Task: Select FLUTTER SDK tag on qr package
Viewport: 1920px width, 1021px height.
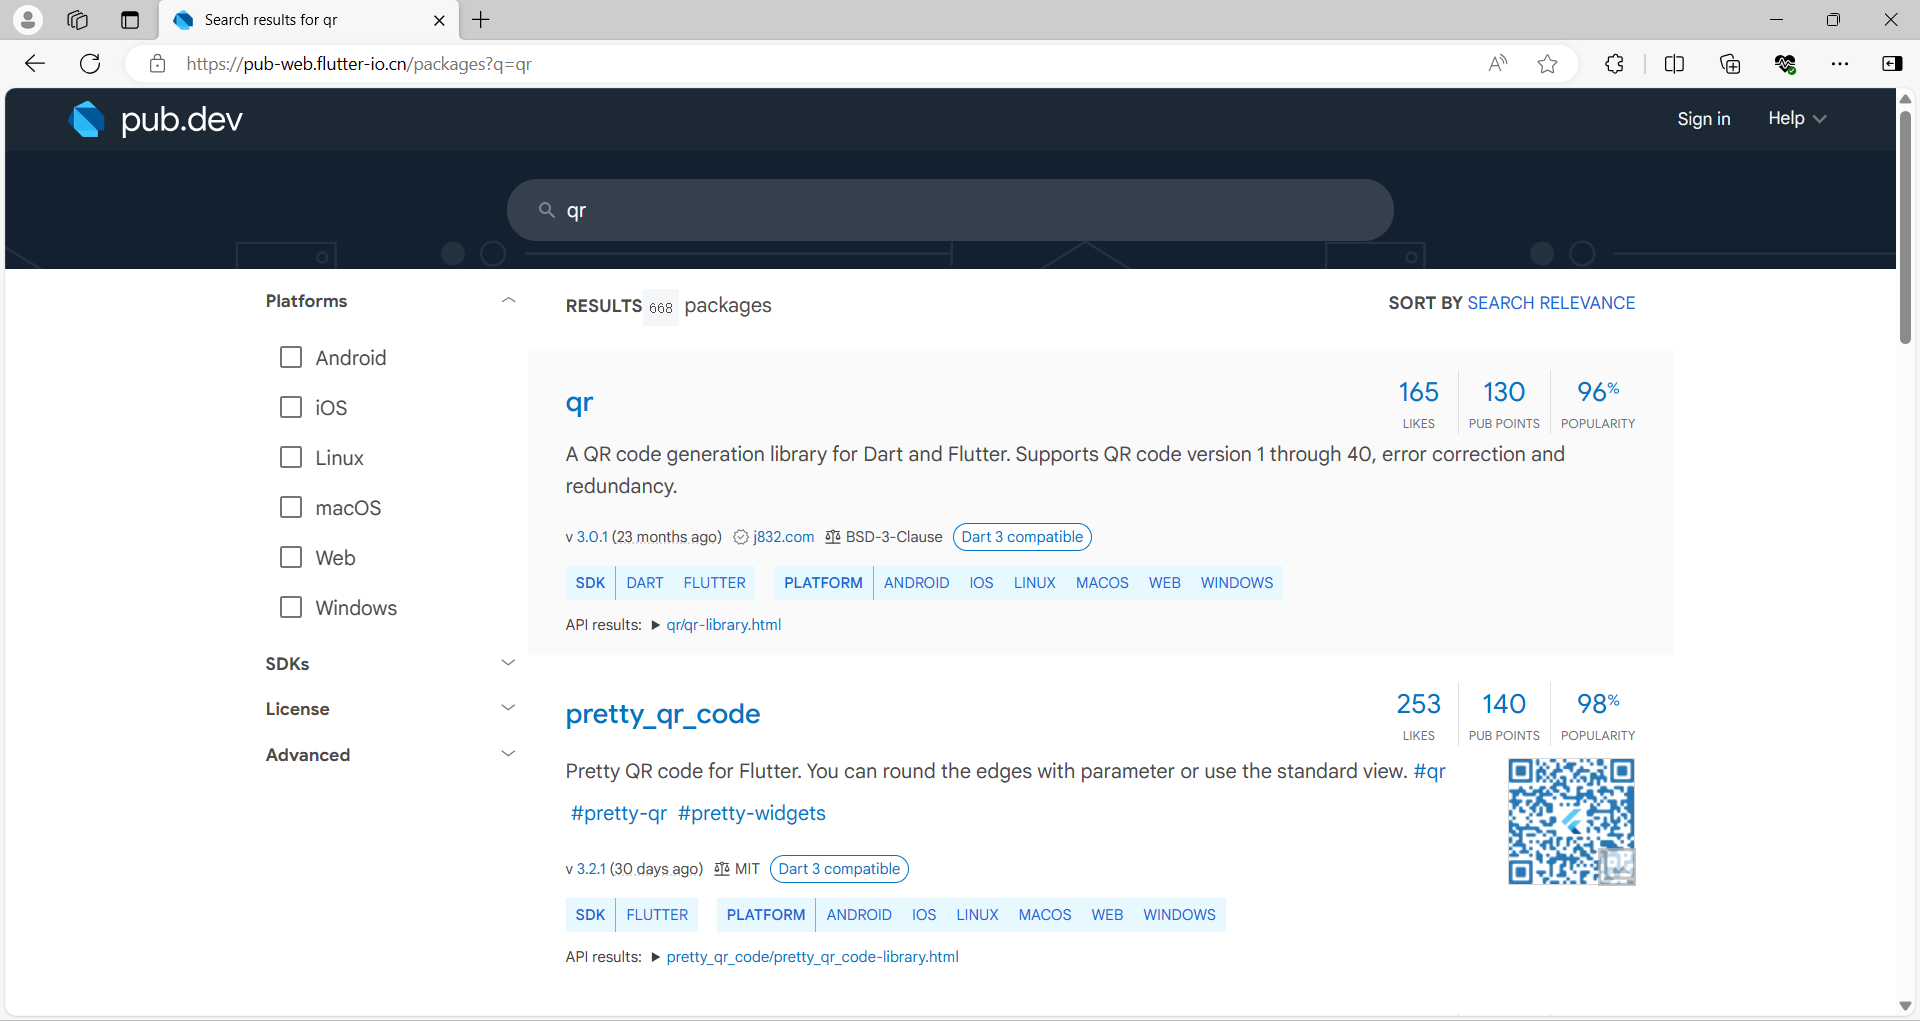Action: (715, 583)
